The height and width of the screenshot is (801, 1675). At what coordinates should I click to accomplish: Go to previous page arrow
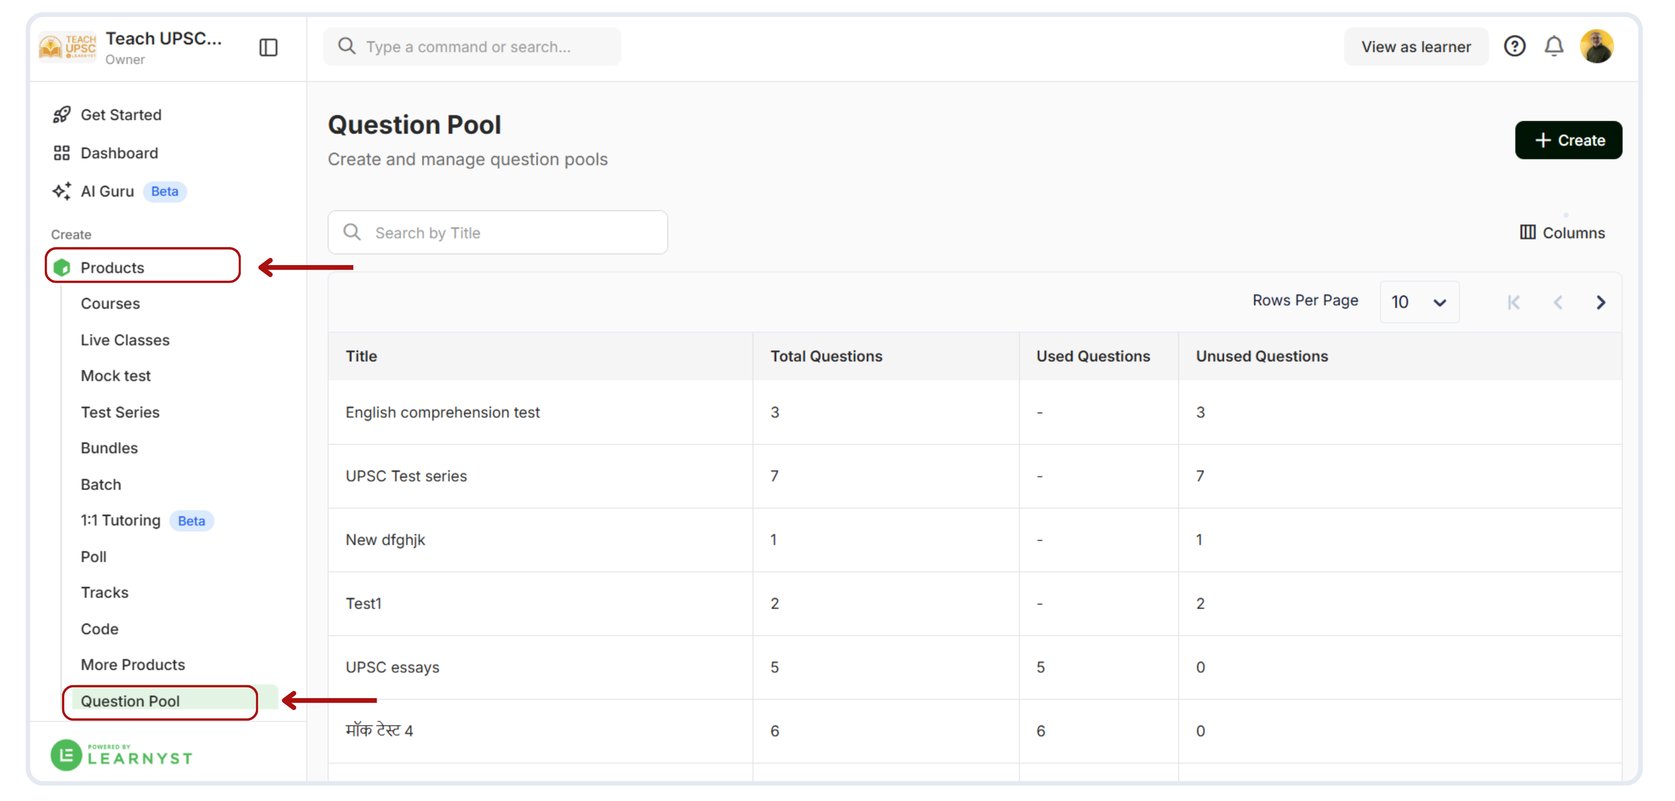point(1557,302)
